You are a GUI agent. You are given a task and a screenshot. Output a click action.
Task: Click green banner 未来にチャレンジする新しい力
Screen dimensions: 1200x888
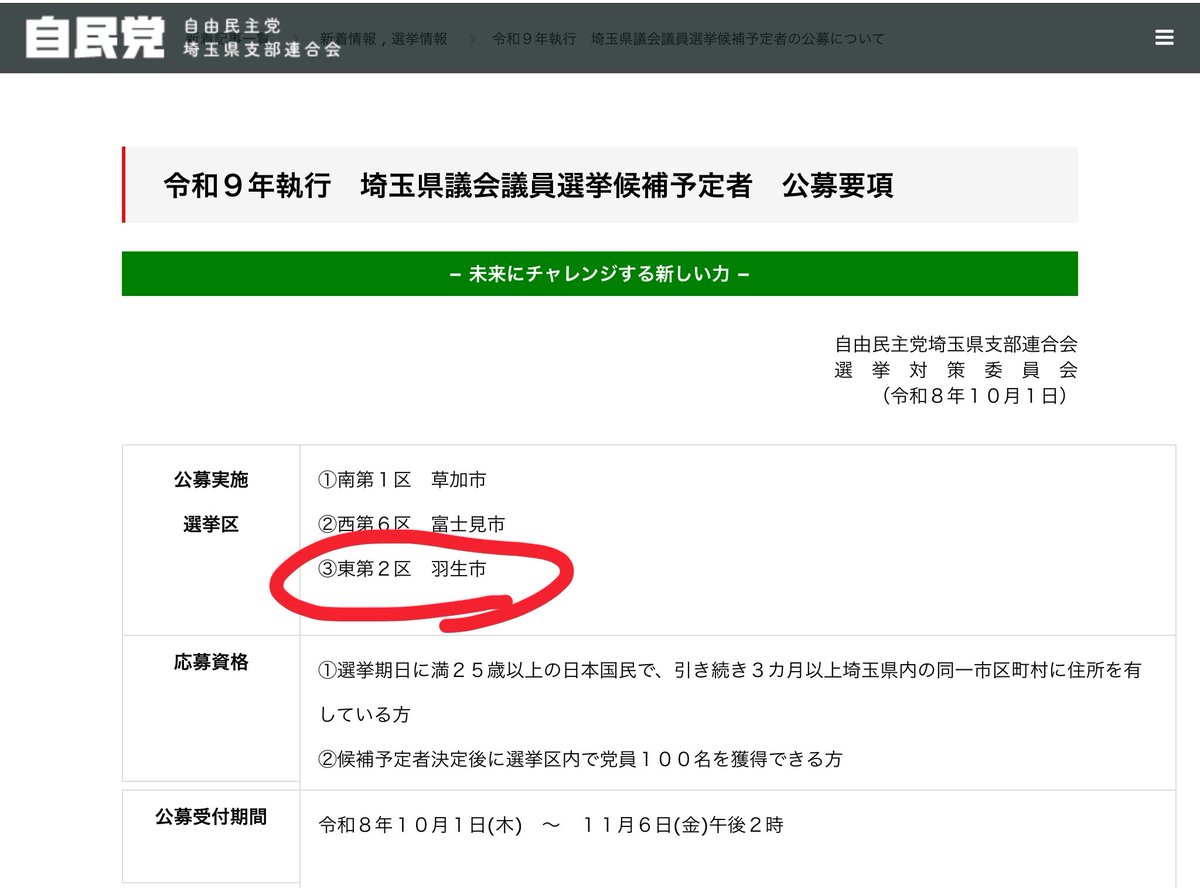pos(600,273)
